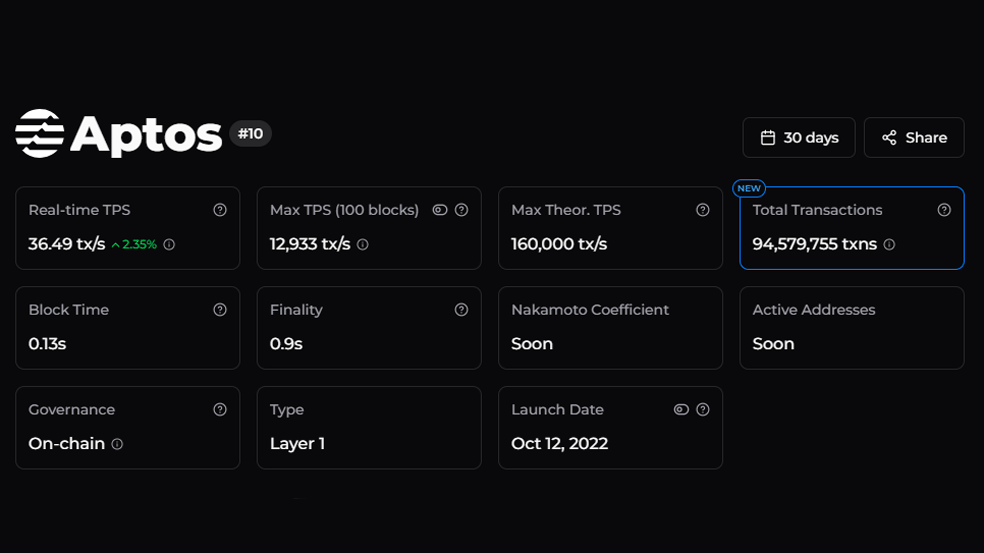Click info icon next to 12,933 tx/s
The width and height of the screenshot is (984, 553).
point(363,245)
